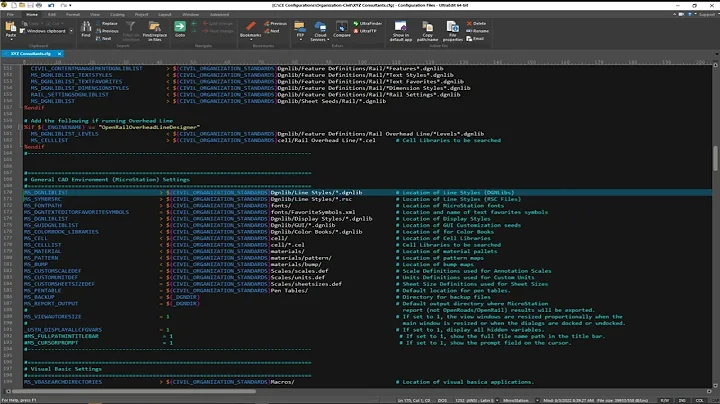This screenshot has width=720, height=404.
Task: Open Cloud Services
Action: [320, 30]
